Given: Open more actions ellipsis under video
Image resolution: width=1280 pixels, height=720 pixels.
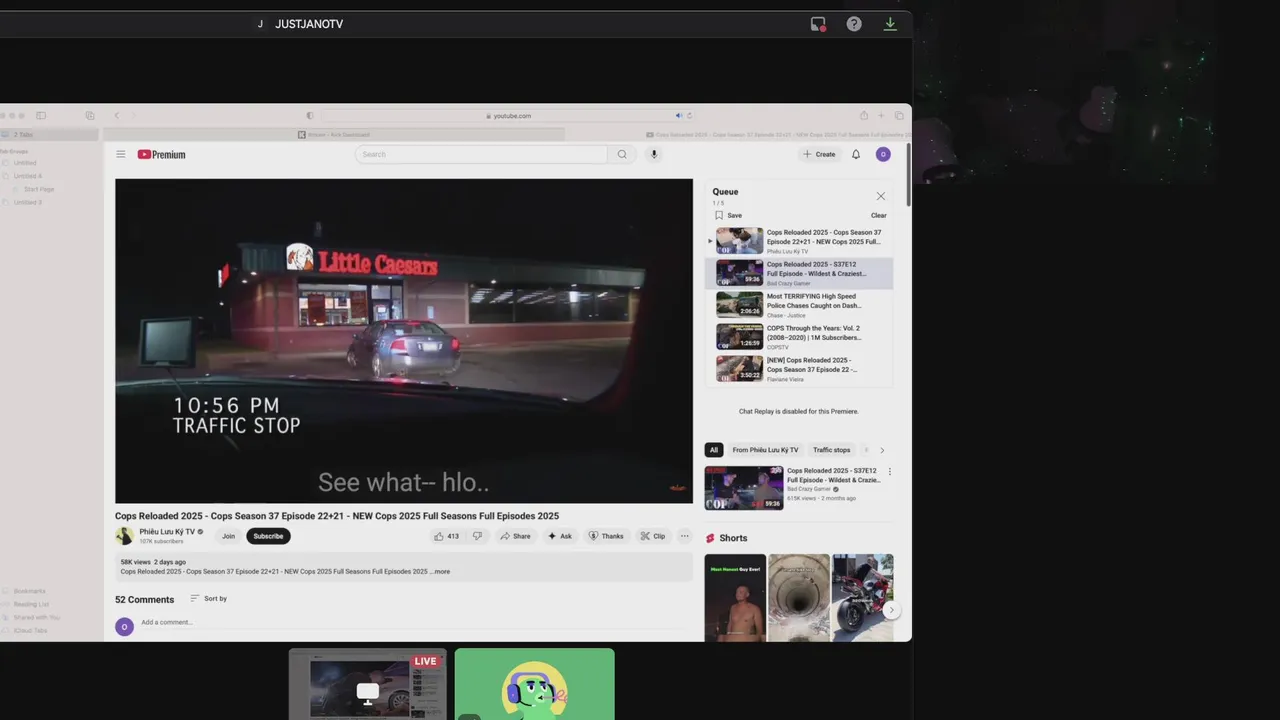Looking at the screenshot, I should point(684,536).
